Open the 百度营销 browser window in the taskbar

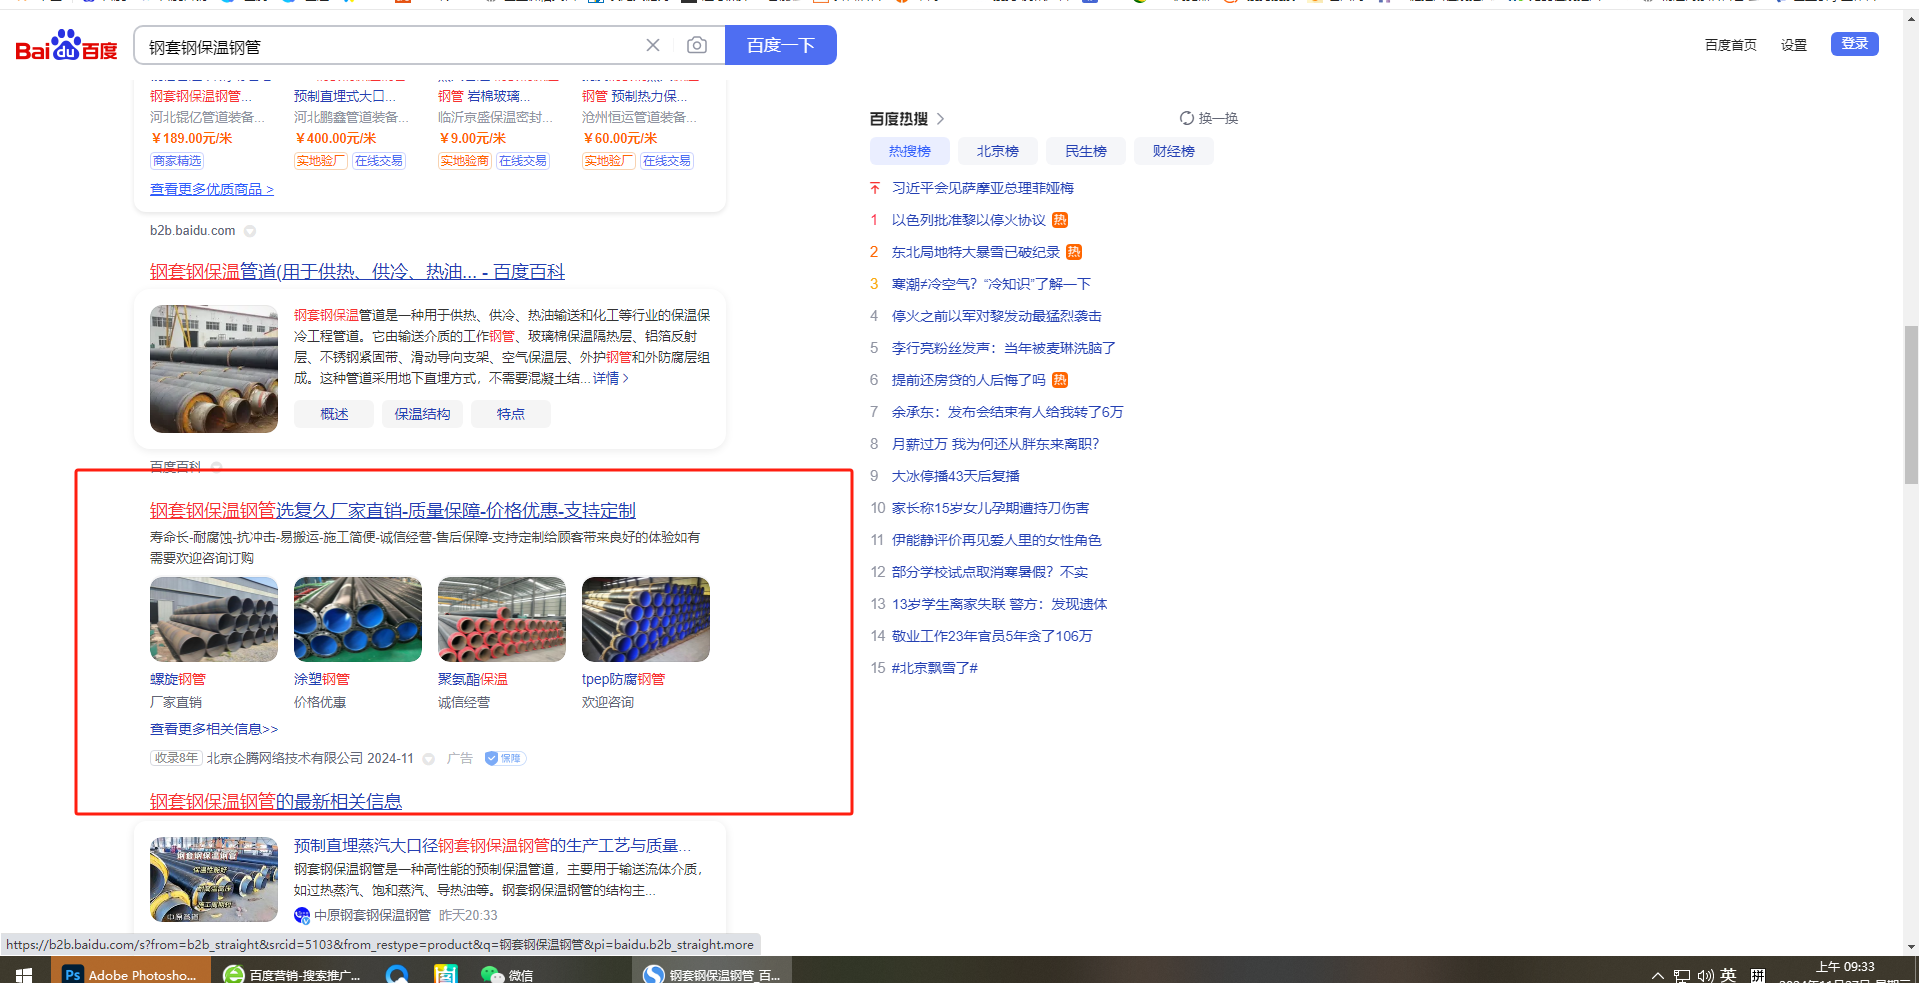293,974
